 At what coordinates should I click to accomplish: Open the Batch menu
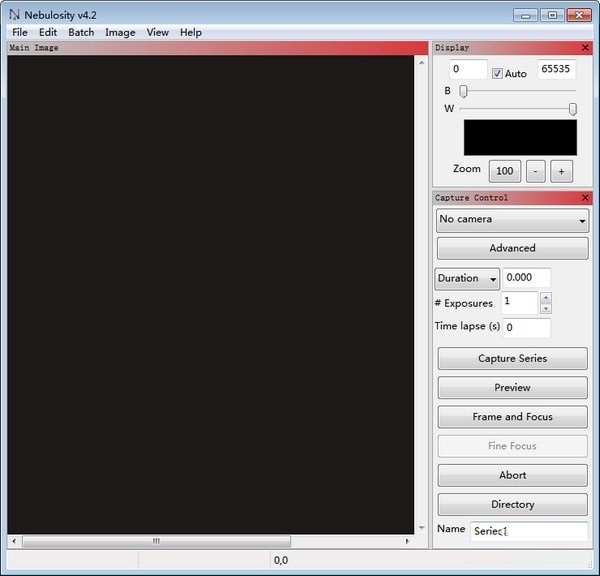pyautogui.click(x=81, y=33)
